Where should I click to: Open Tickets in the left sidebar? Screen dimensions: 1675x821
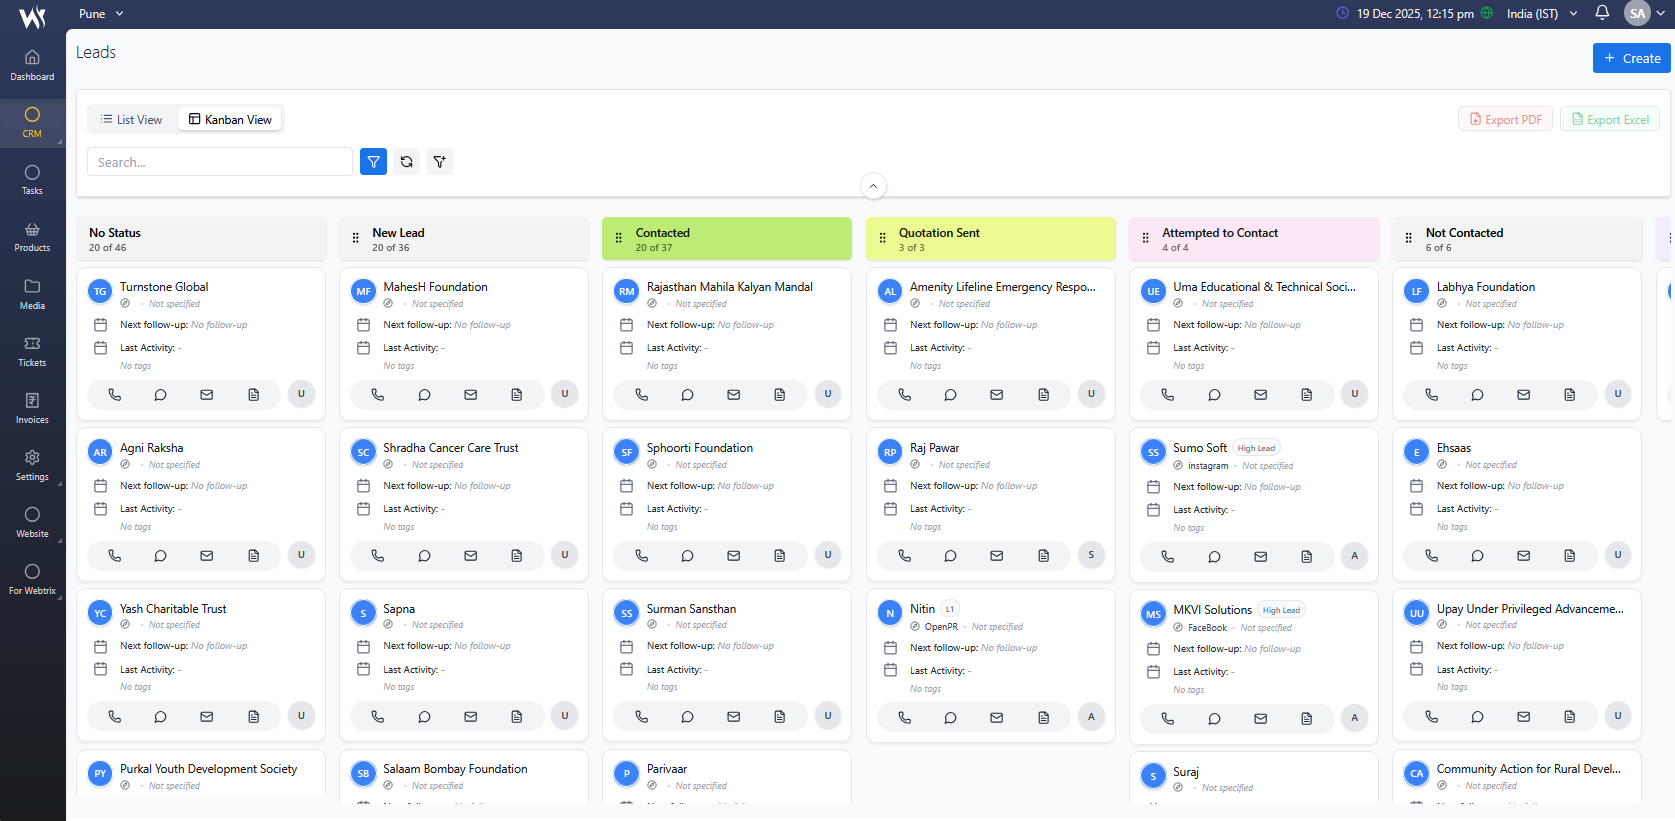point(32,351)
